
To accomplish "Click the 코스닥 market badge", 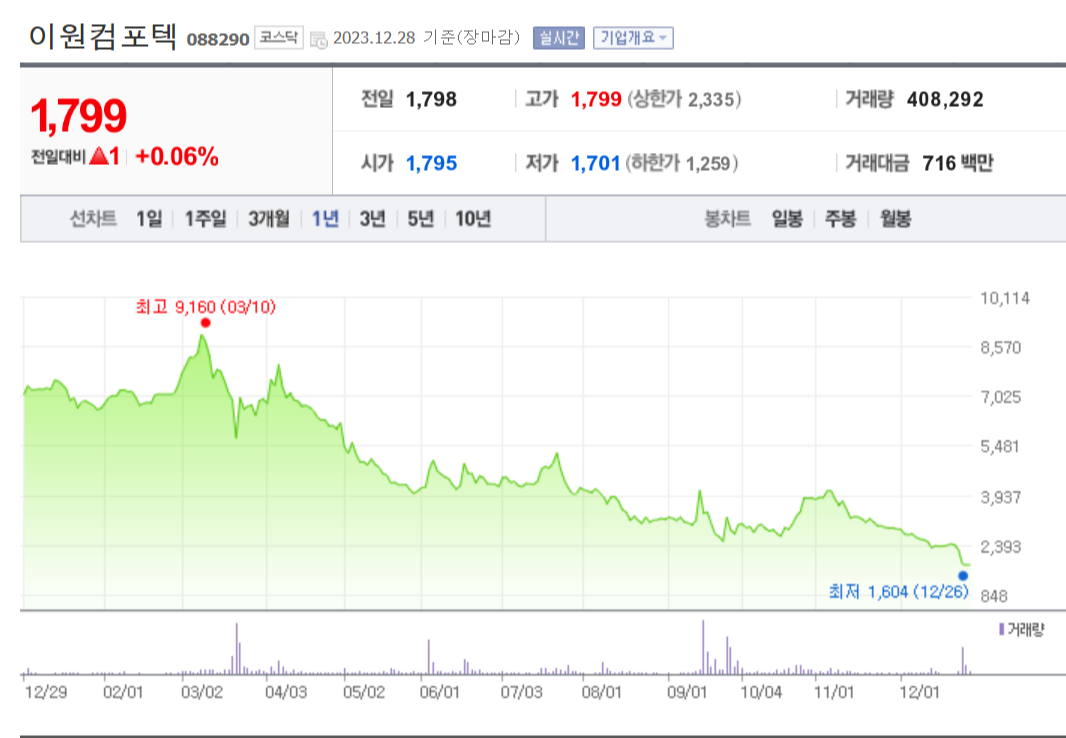I will (279, 37).
